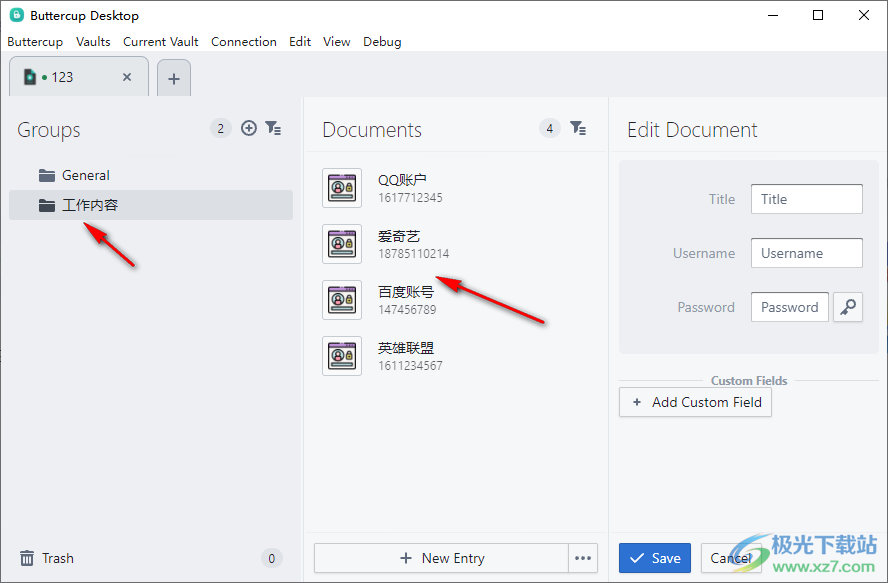
Task: Open the Connection menu
Action: (x=244, y=42)
